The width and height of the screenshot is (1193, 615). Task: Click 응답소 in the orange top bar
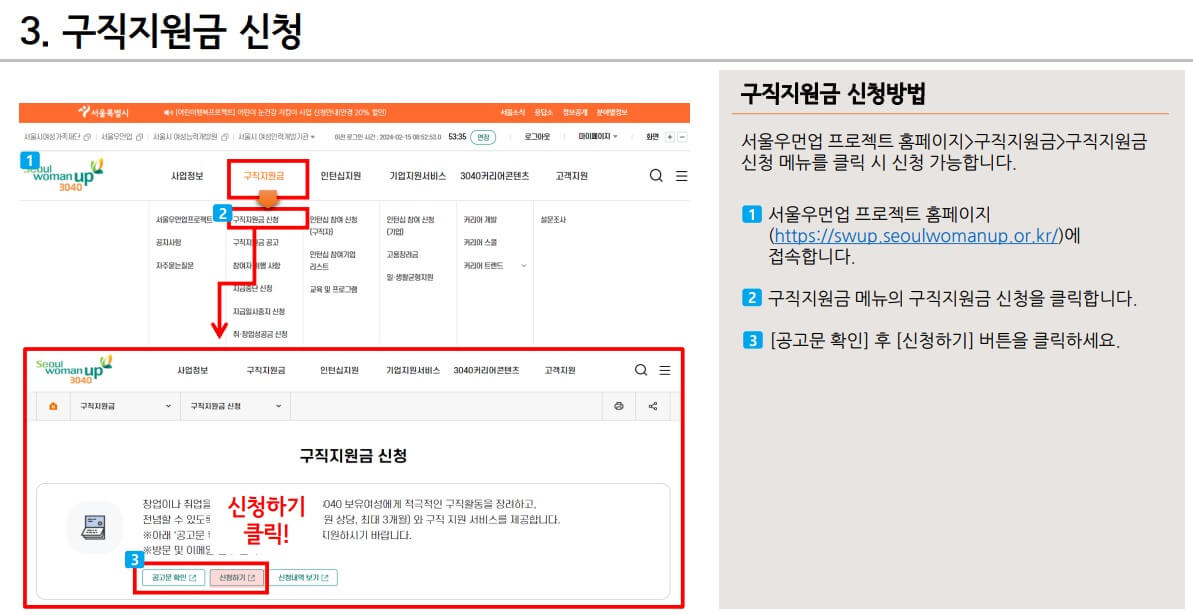point(543,113)
